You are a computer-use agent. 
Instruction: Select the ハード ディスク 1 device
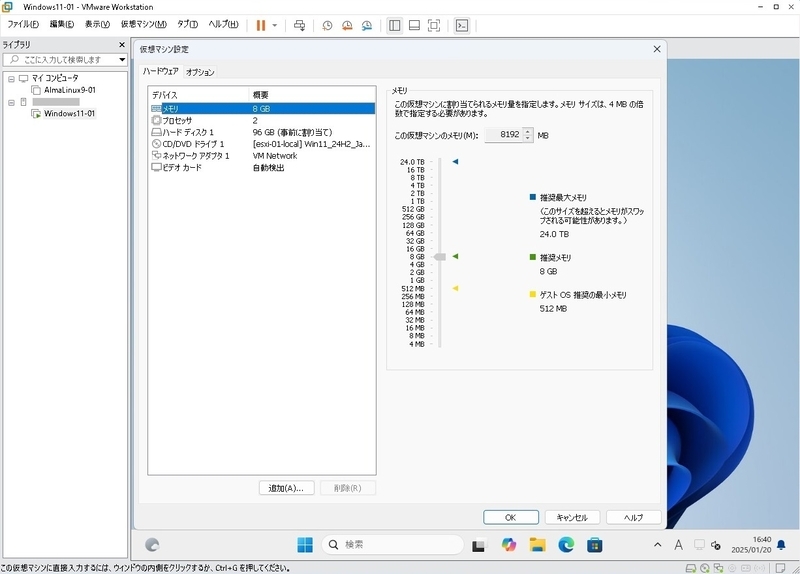pyautogui.click(x=263, y=132)
